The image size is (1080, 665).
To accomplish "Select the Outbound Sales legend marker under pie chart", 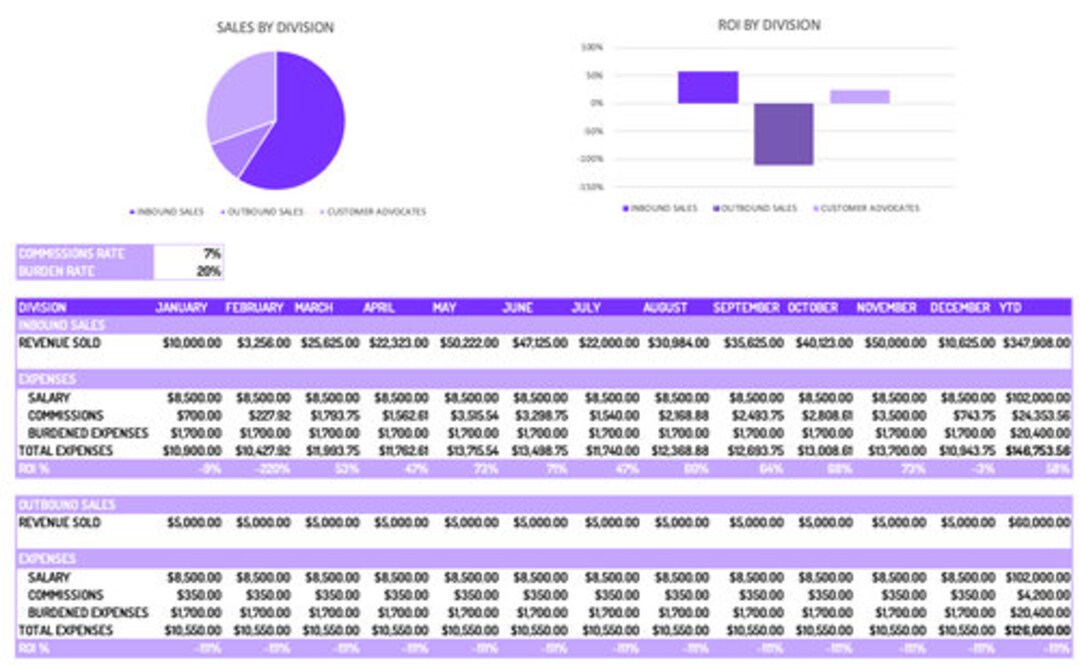I will 222,212.
